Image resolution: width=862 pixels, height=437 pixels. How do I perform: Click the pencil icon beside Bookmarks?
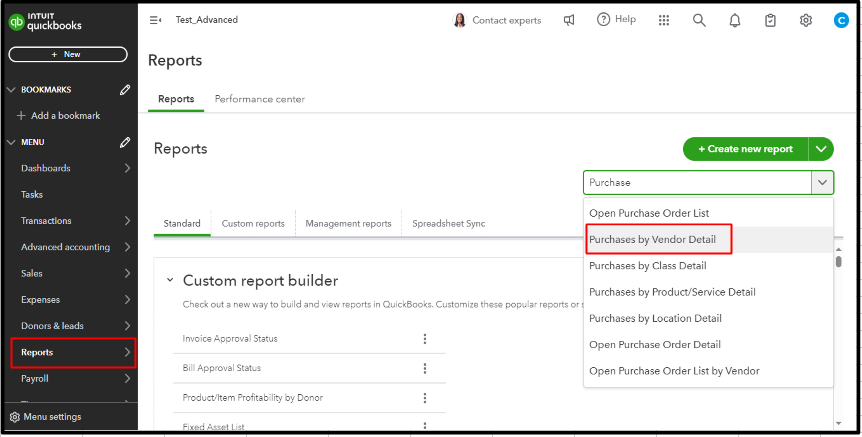pyautogui.click(x=125, y=90)
